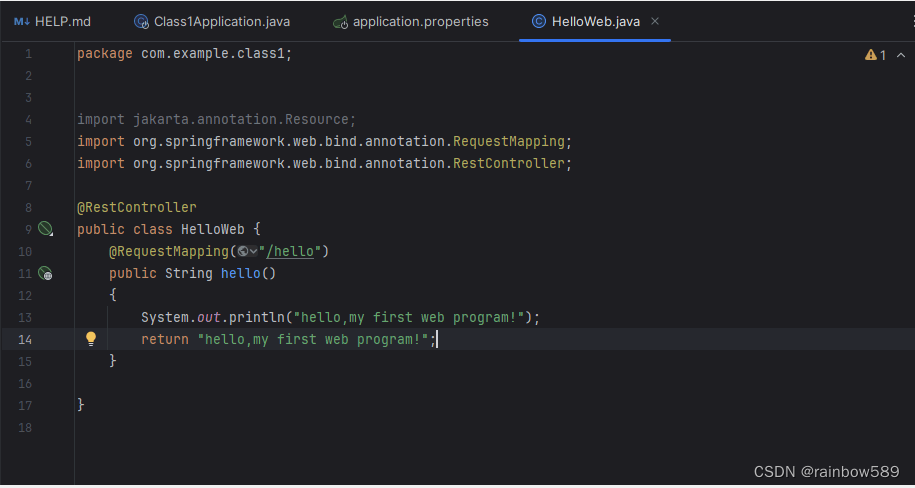The height and width of the screenshot is (488, 915).
Task: Click the request mapping gutter icon at line 11
Action: (x=46, y=273)
